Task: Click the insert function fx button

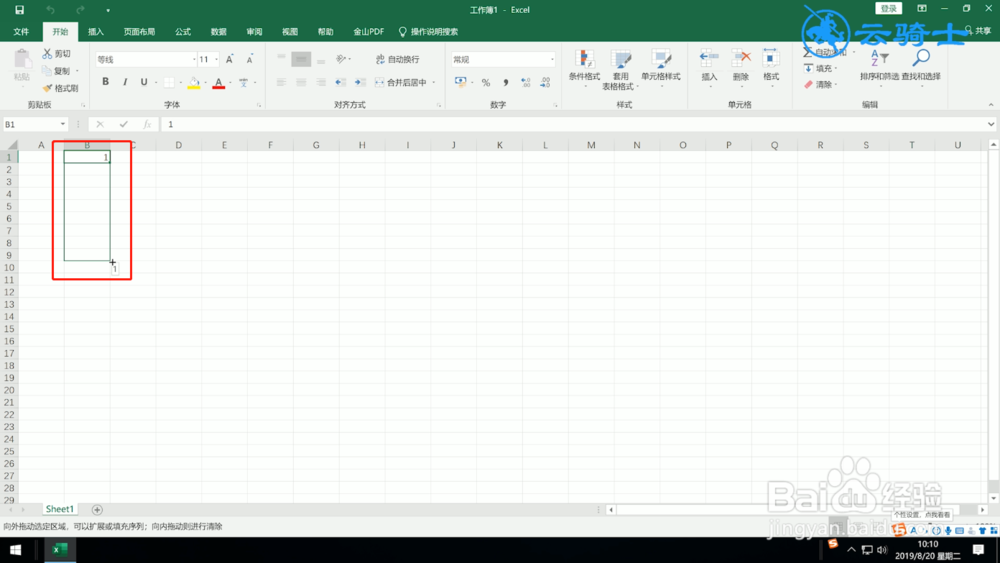Action: 147,124
